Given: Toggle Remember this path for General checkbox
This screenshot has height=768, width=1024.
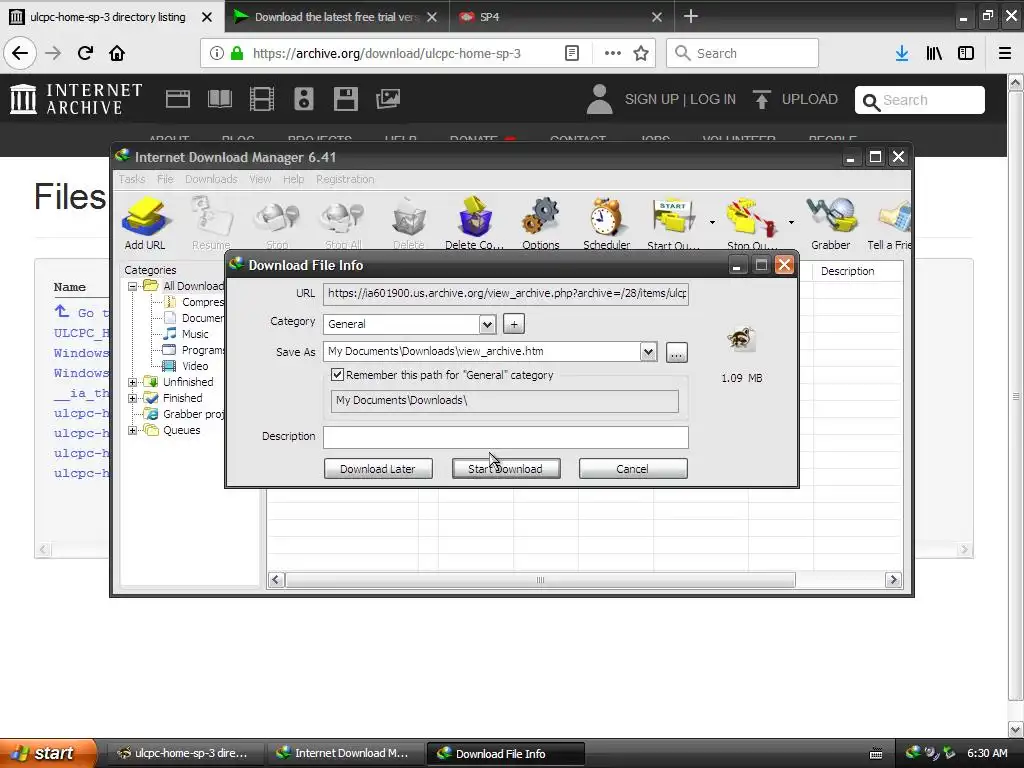Looking at the screenshot, I should click(338, 375).
